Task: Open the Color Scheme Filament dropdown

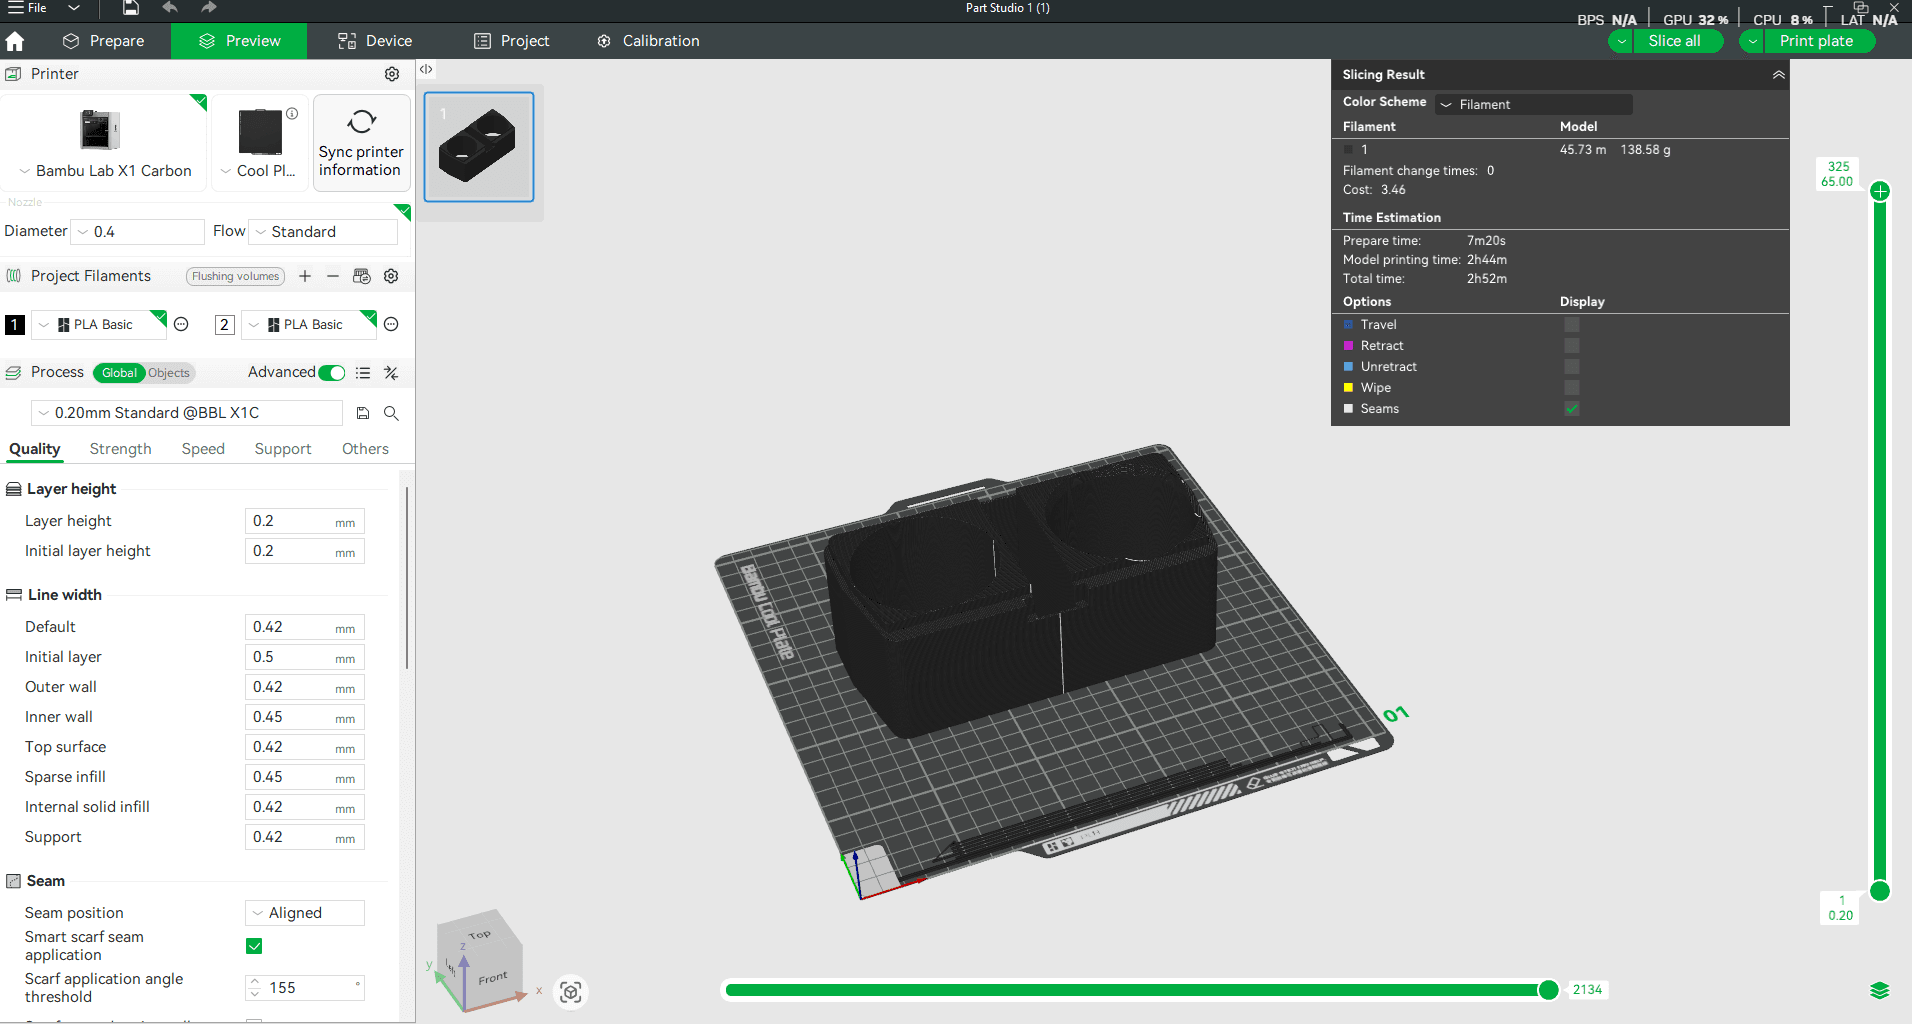Action: tap(1534, 104)
